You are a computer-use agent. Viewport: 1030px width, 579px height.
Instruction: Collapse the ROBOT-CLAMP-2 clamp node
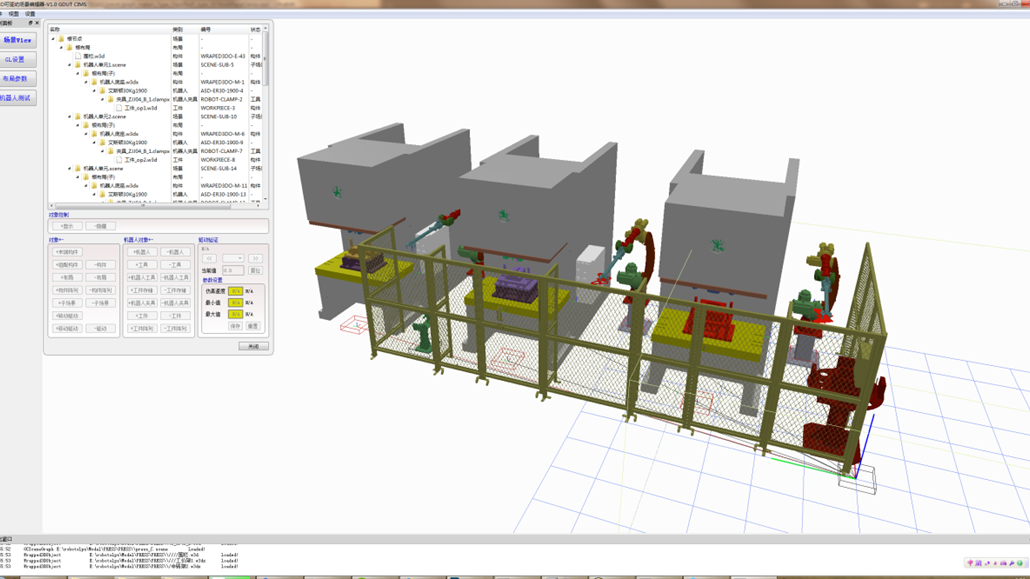[x=102, y=99]
